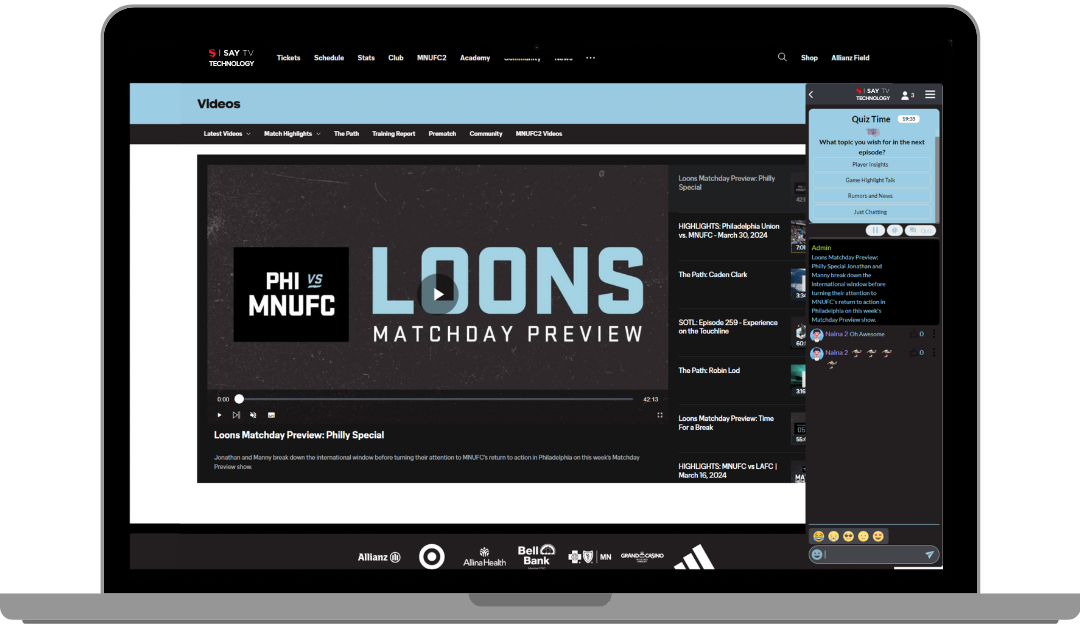
Task: Choose 'Player Insights' quiz answer
Action: coord(870,164)
